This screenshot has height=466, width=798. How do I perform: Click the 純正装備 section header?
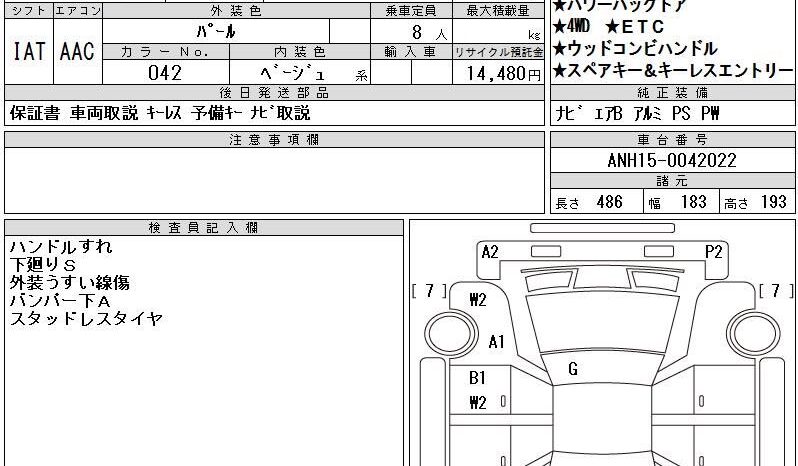[673, 93]
